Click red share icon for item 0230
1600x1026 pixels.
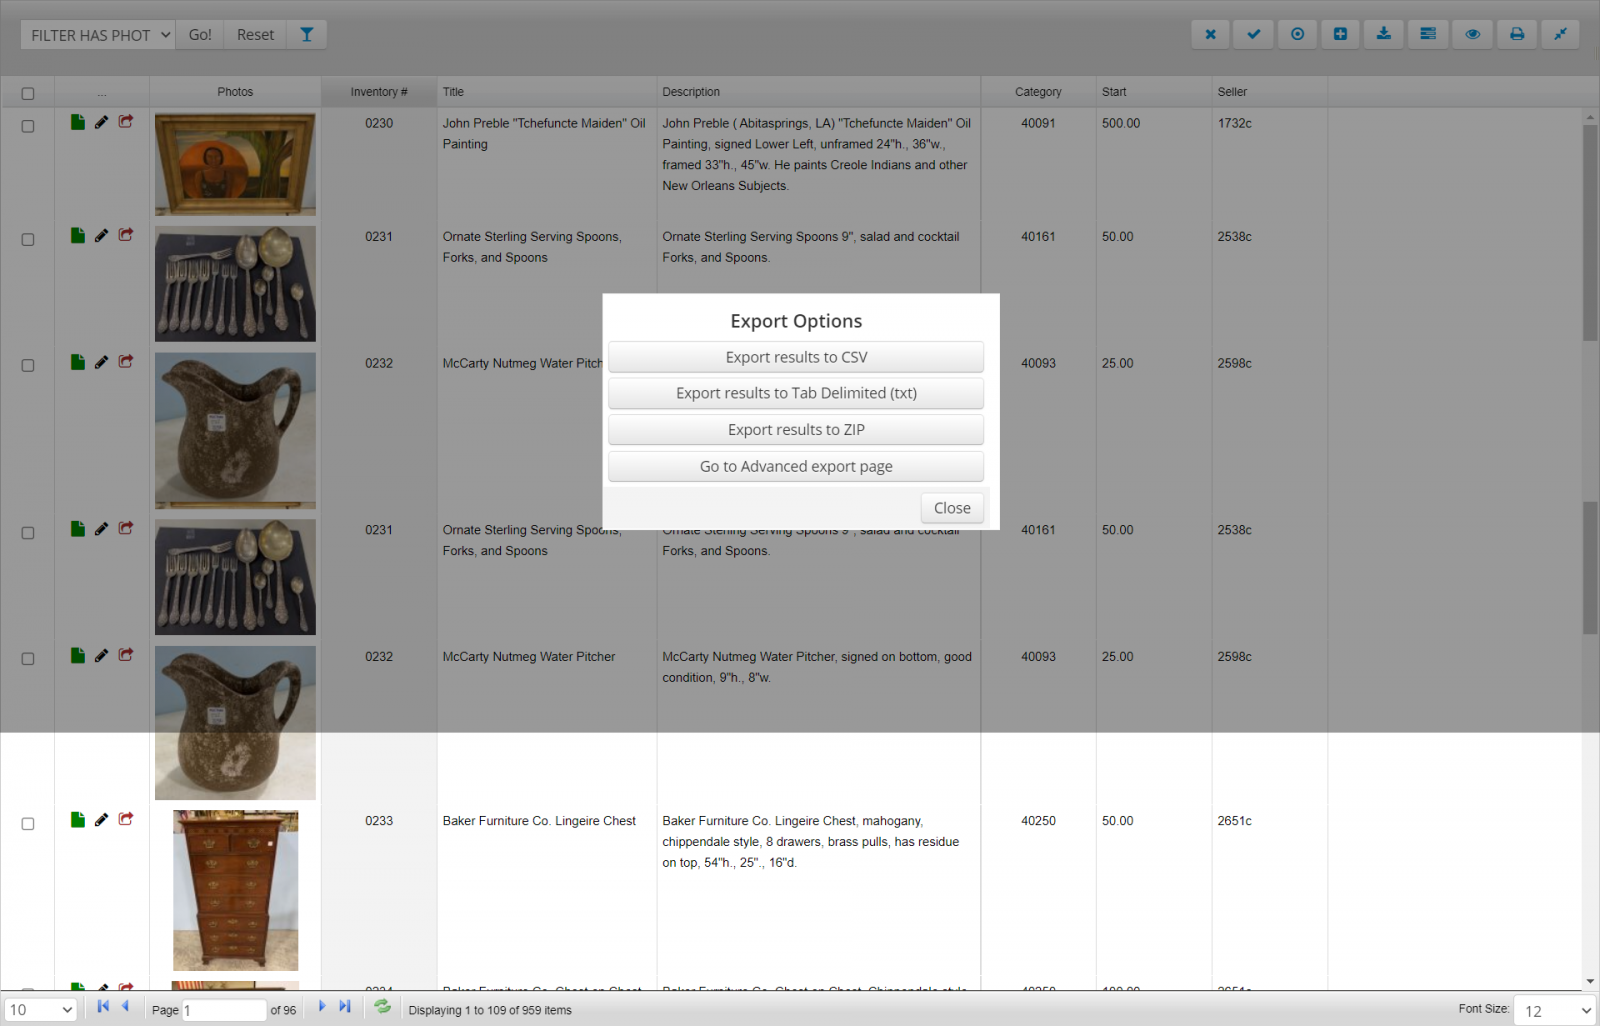(x=126, y=122)
